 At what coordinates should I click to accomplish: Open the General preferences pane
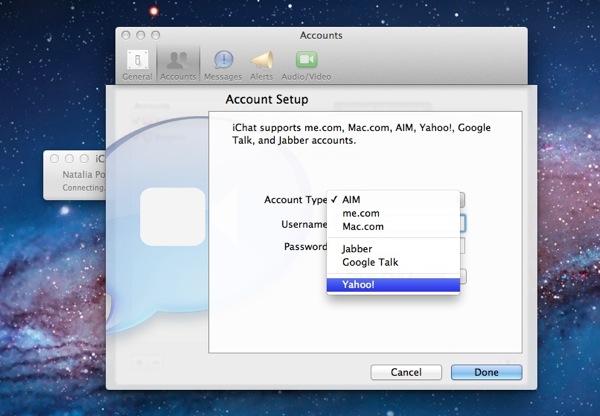pyautogui.click(x=137, y=65)
